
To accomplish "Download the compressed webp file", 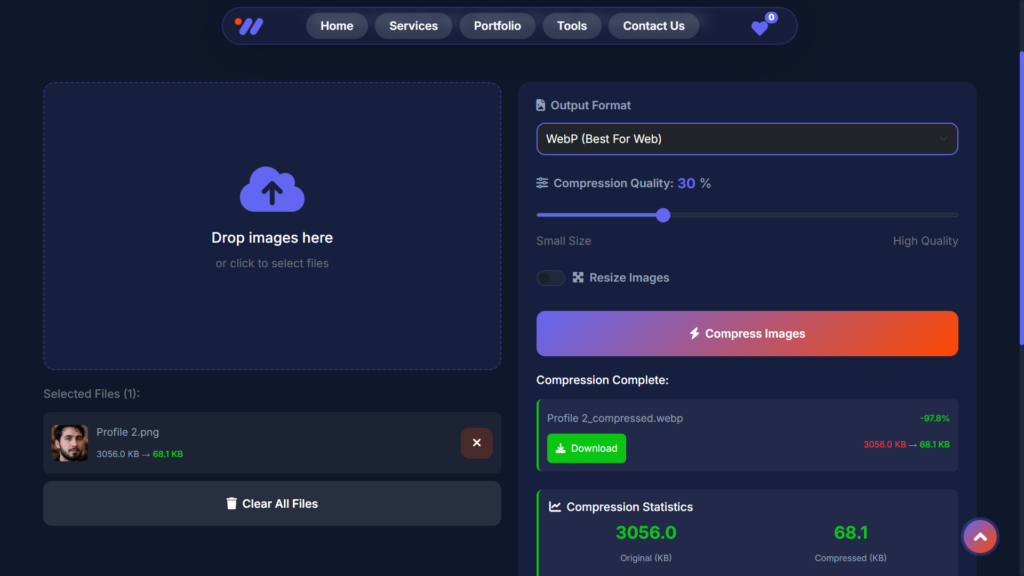I will 586,448.
